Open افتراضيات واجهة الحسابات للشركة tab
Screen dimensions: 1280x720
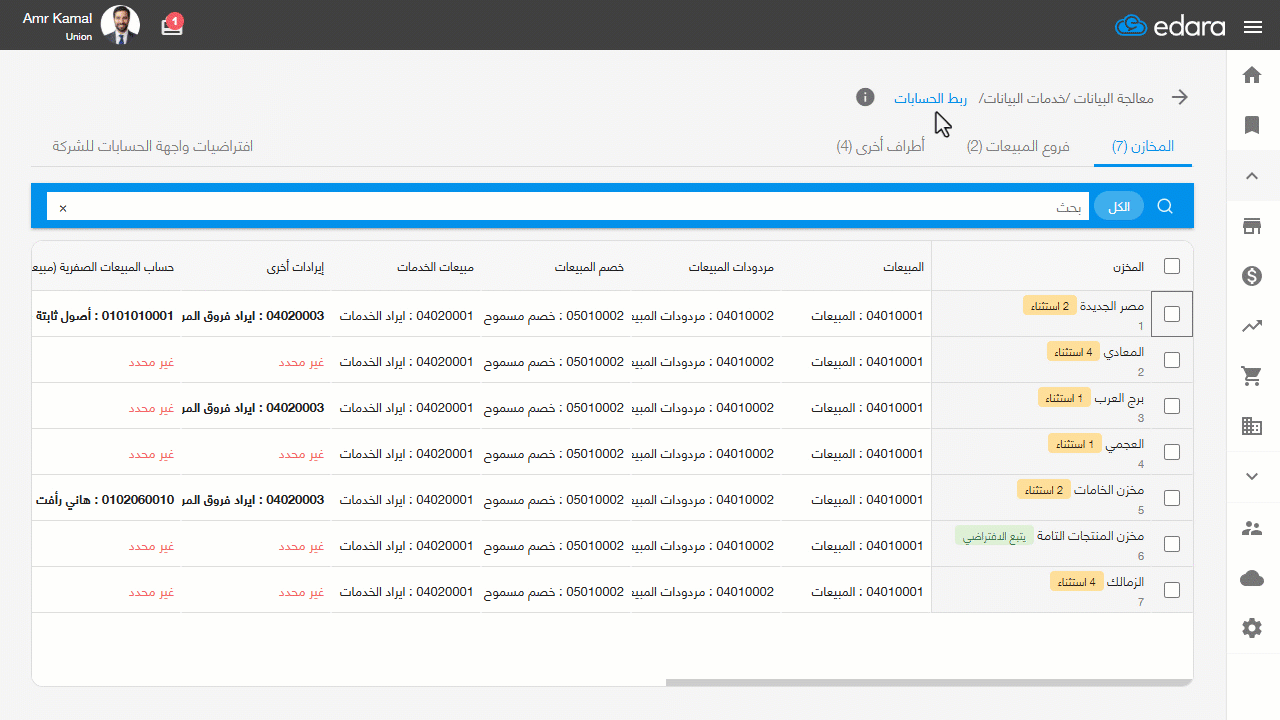coord(153,147)
